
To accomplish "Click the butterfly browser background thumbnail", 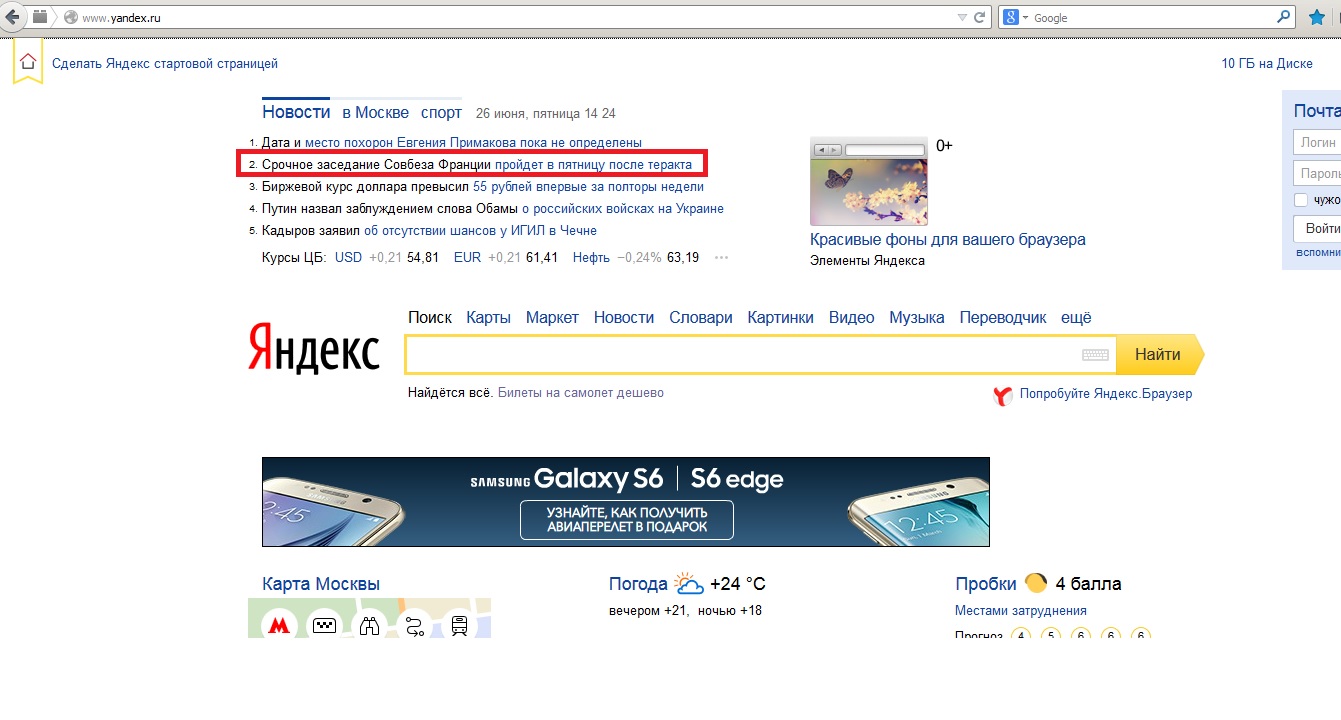I will (x=869, y=181).
